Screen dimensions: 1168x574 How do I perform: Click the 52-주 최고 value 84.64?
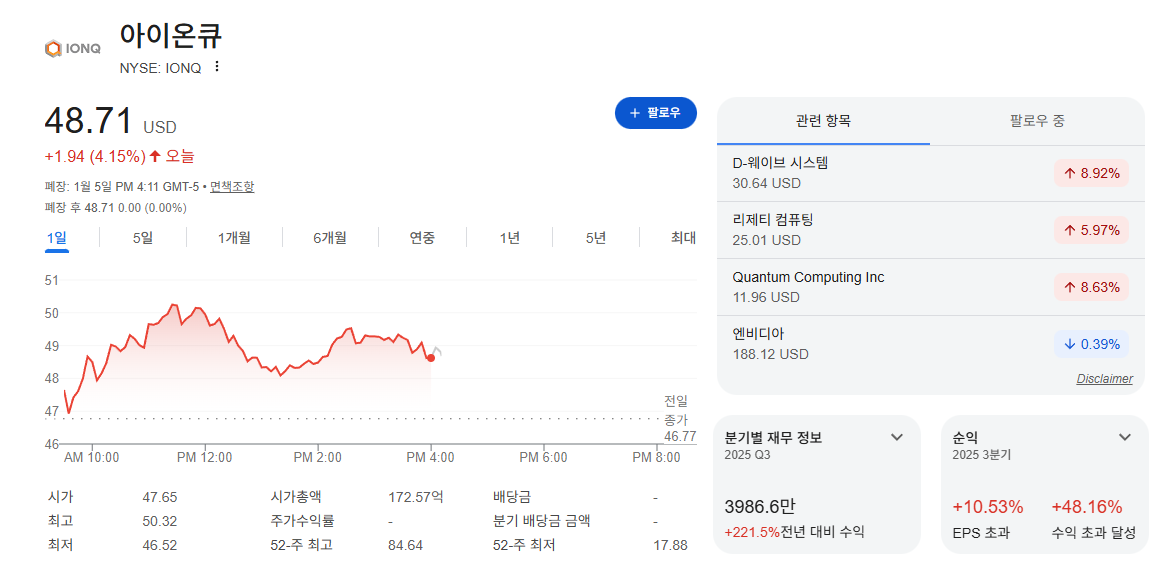click(x=405, y=545)
